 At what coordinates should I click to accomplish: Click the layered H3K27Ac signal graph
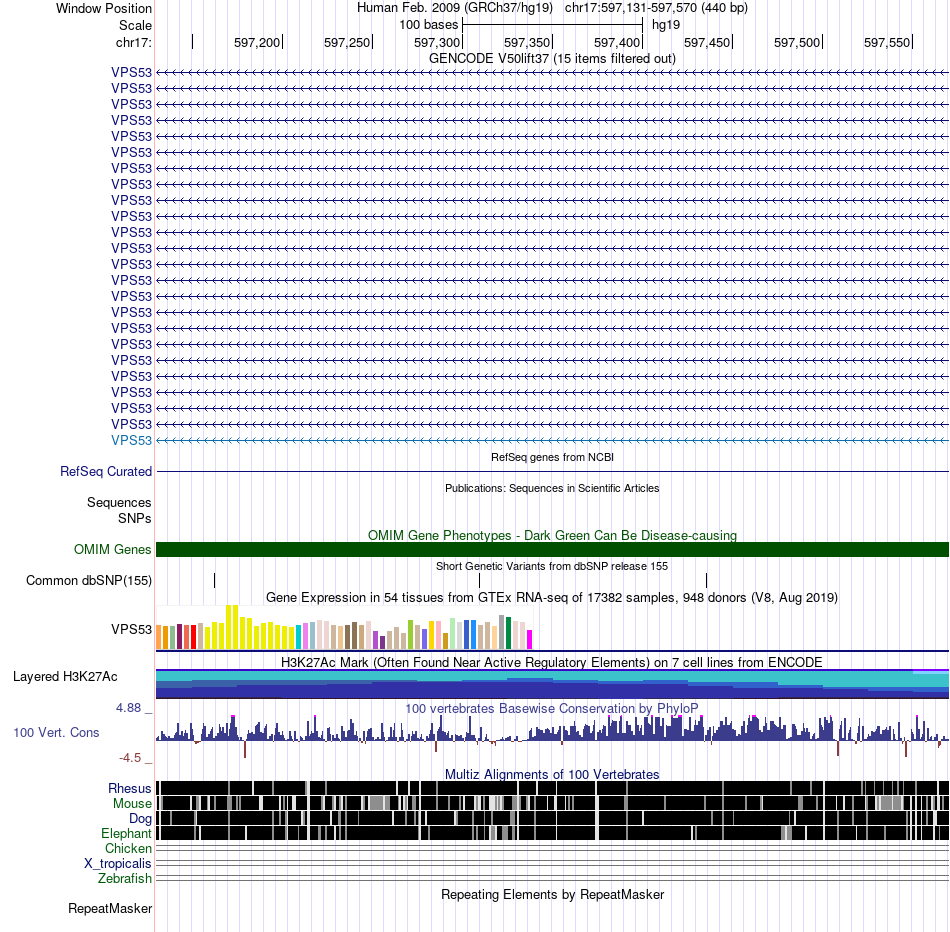pyautogui.click(x=552, y=684)
